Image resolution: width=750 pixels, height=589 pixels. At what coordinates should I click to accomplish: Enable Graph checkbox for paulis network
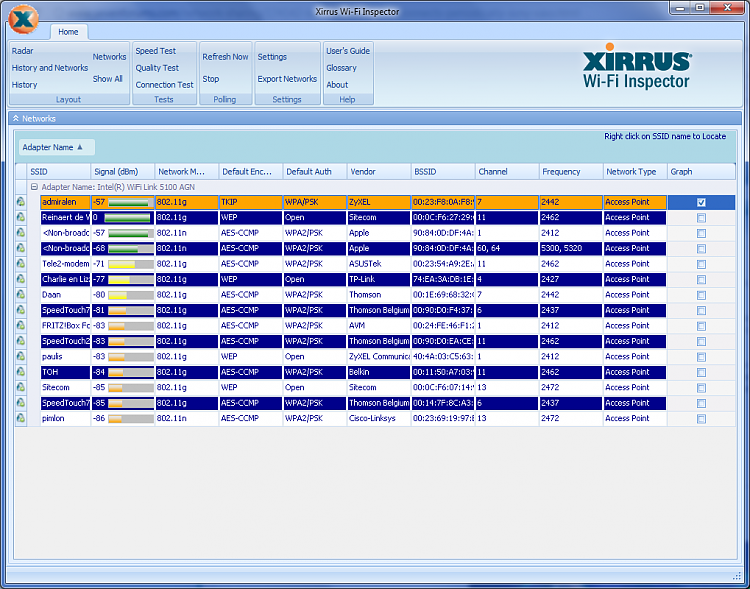click(701, 357)
